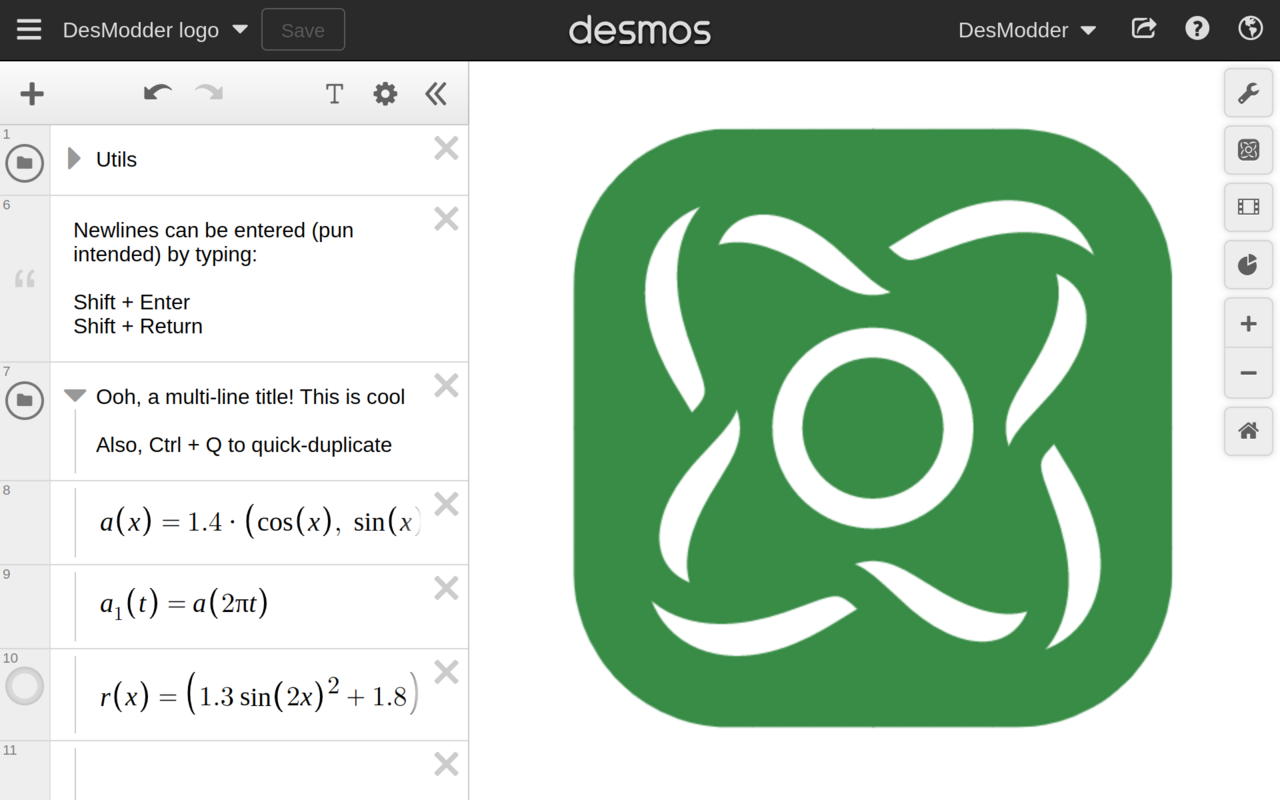Redo the last action
1280x800 pixels.
209,93
